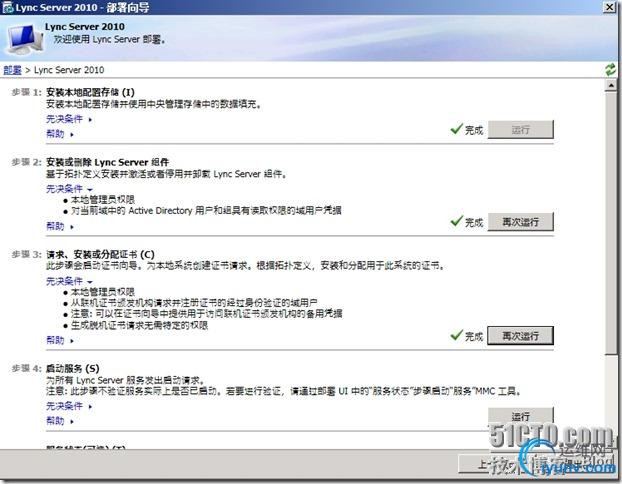The width and height of the screenshot is (622, 484).
Task: Click the 欢迎使用 Lync Server 部署 header text
Action: coord(109,40)
